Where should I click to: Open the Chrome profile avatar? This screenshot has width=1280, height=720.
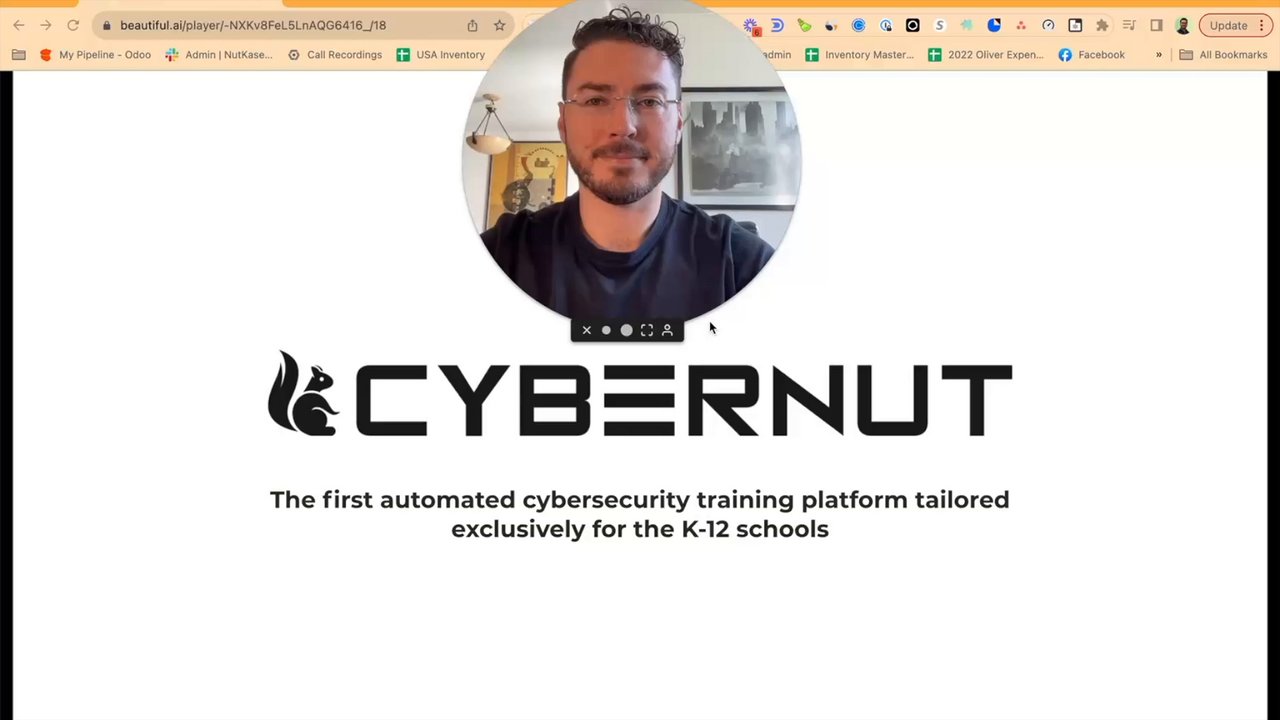click(1183, 25)
